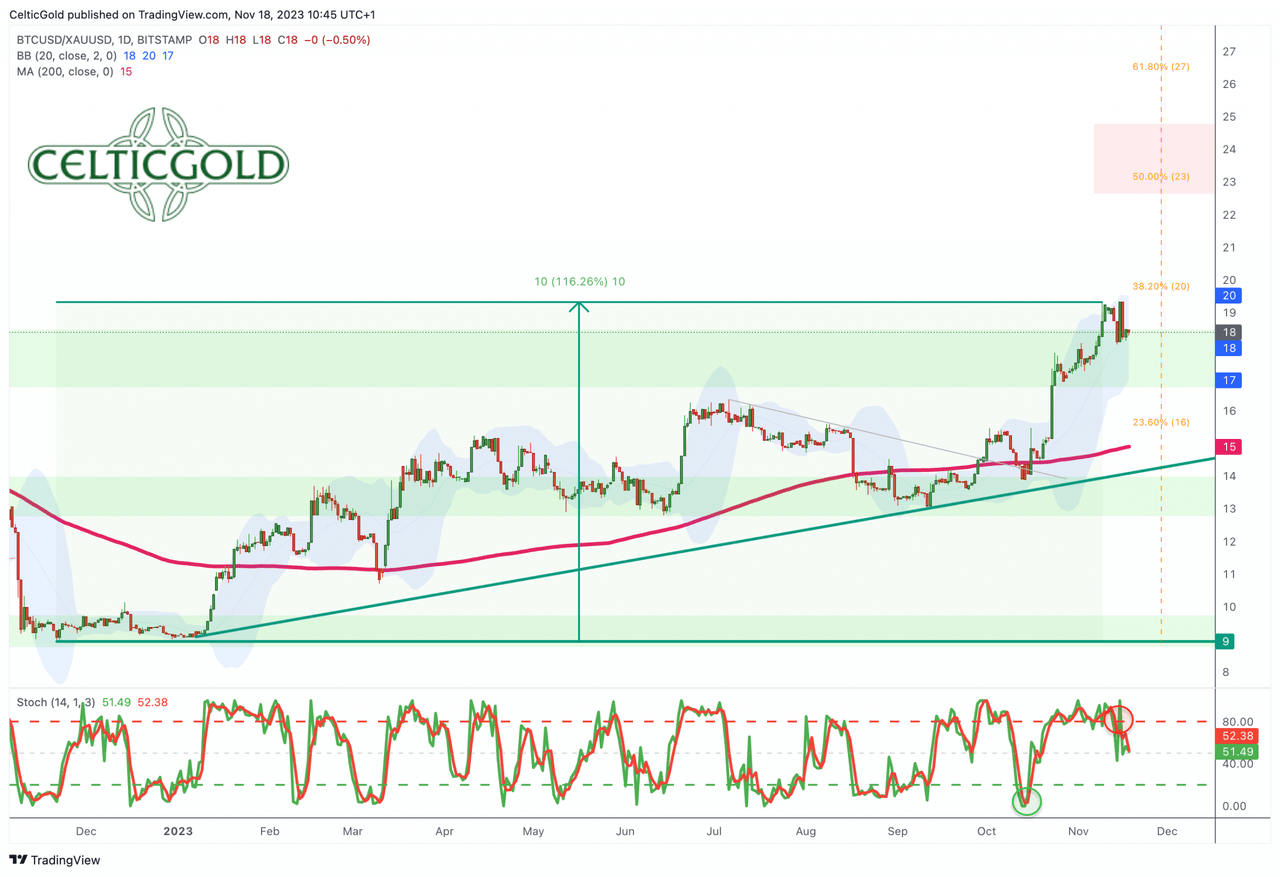Screen dimensions: 1280x877
Task: Click the red circle marking the Stoch overbought peak
Action: (x=1120, y=718)
